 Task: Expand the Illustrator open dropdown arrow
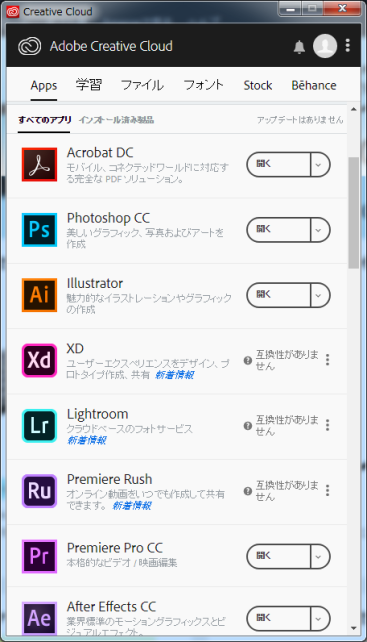[320, 295]
